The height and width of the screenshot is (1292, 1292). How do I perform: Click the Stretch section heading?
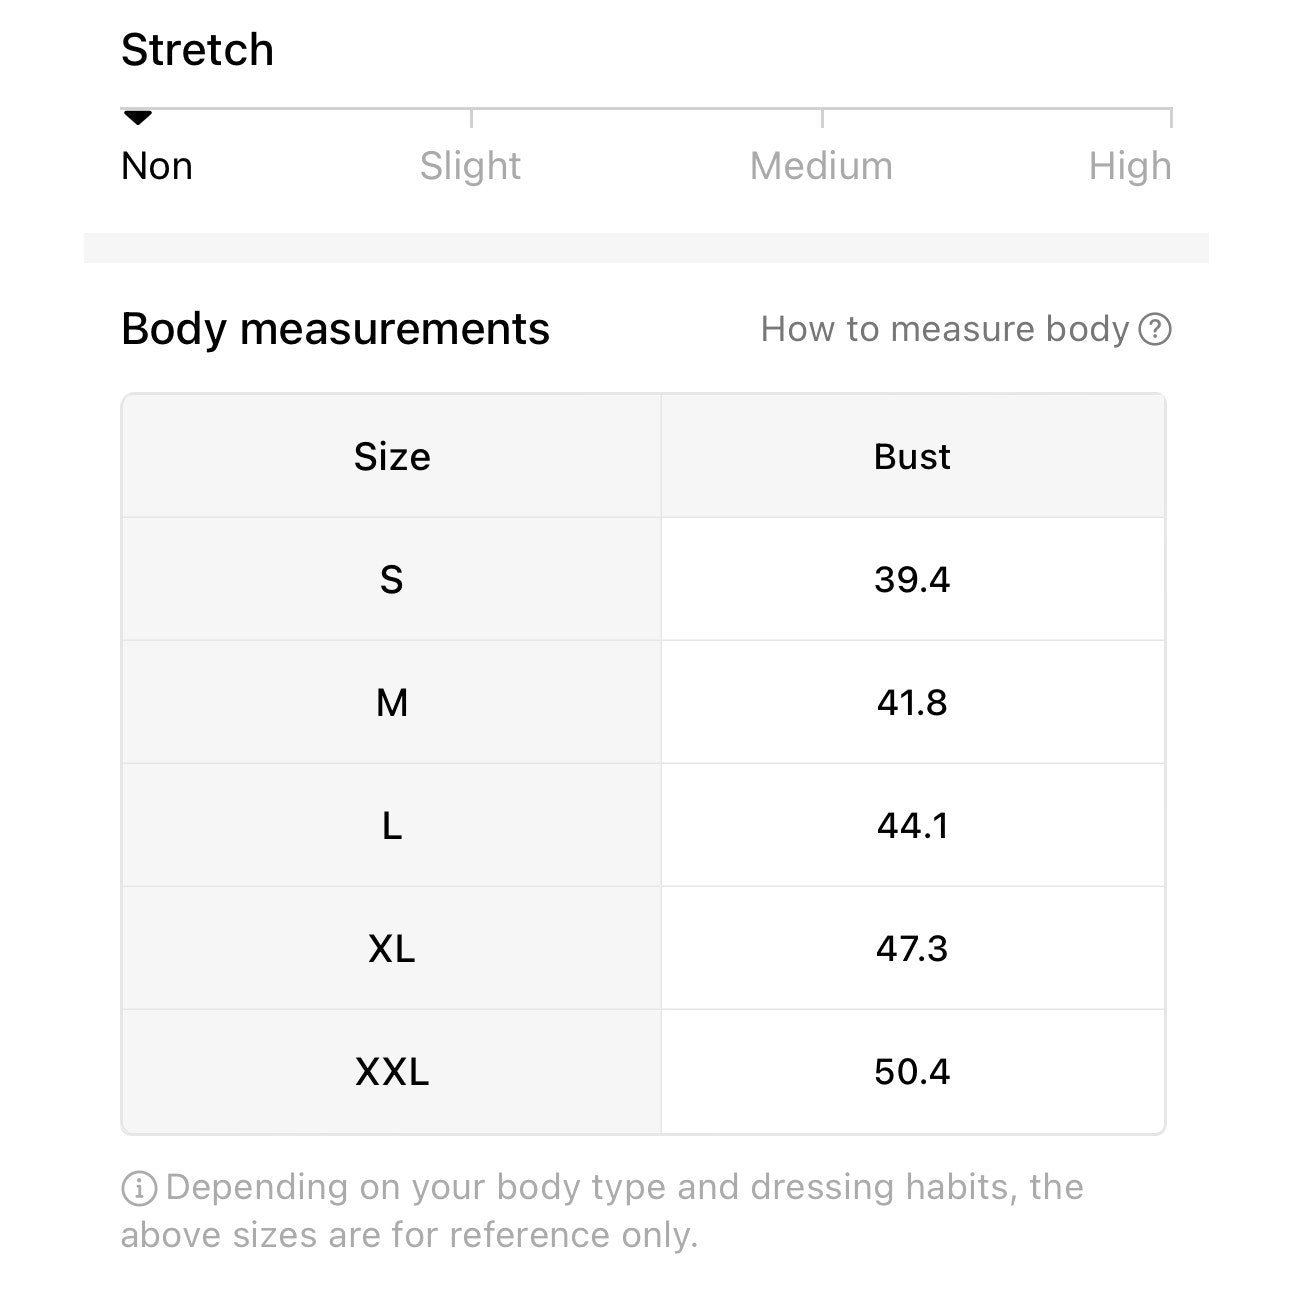point(197,50)
